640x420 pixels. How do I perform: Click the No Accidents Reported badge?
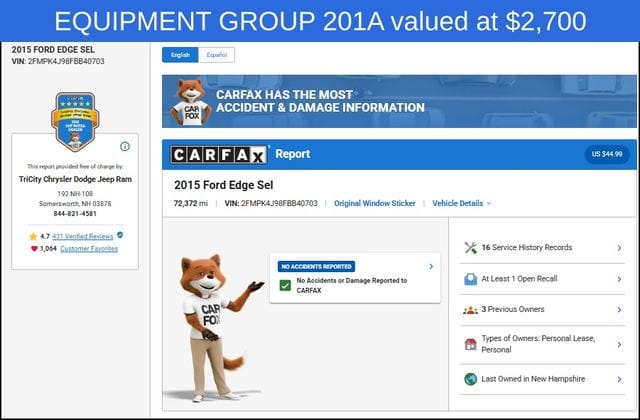pyautogui.click(x=316, y=267)
